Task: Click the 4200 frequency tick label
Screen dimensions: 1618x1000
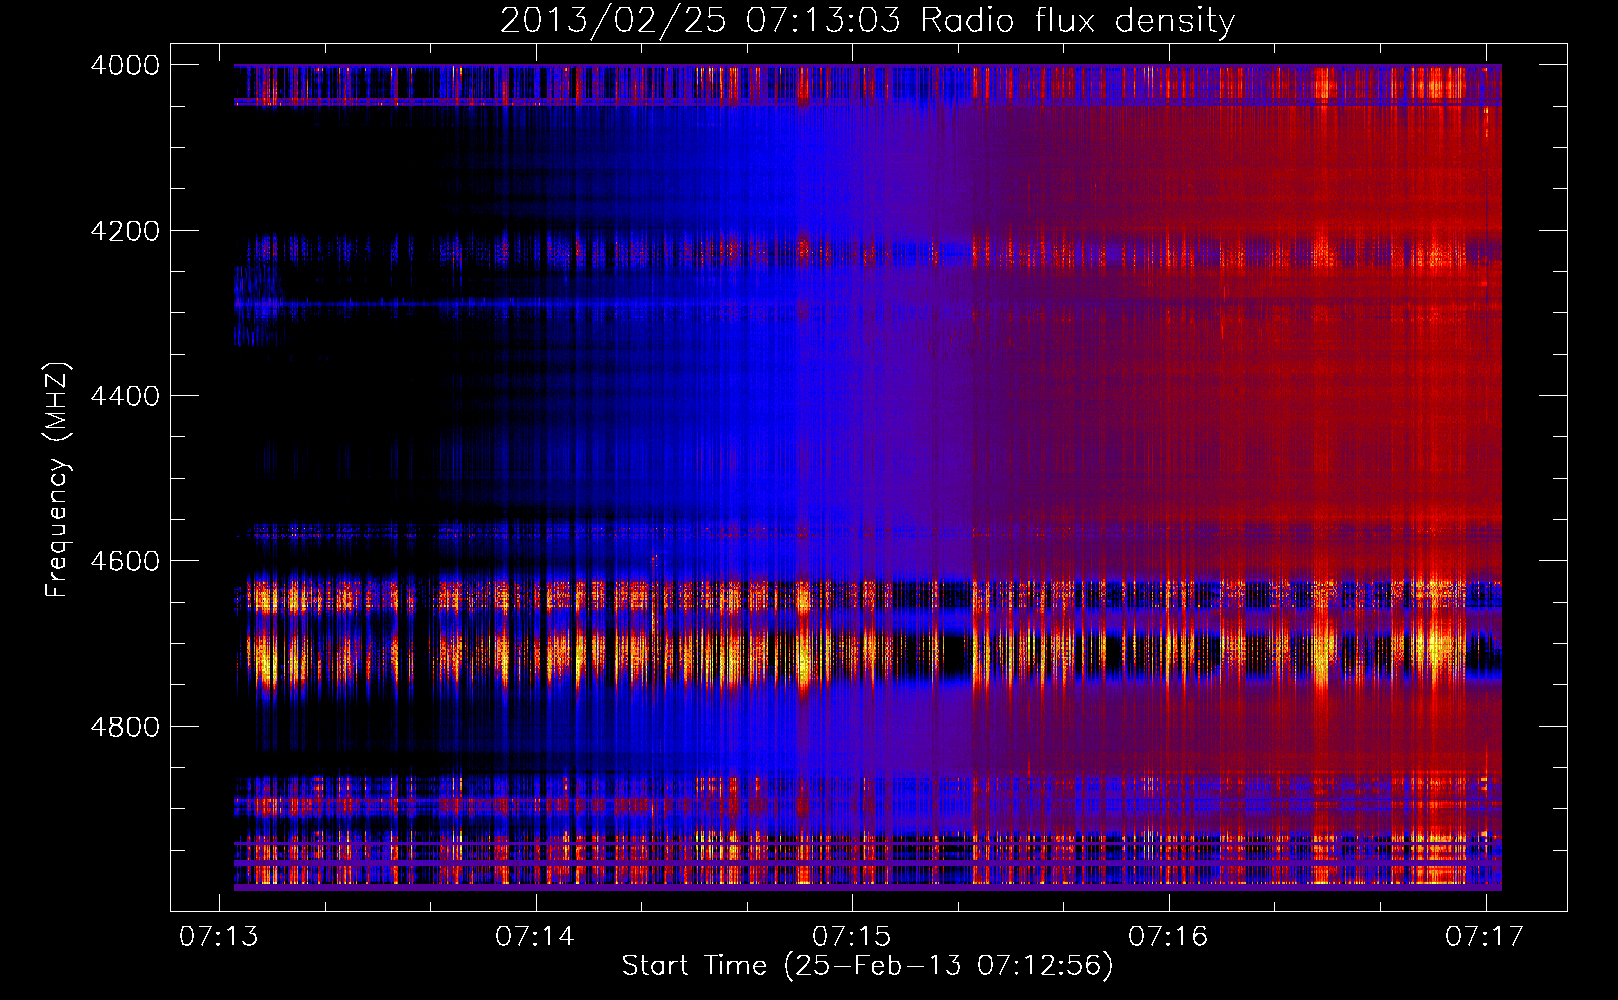Action: pyautogui.click(x=125, y=231)
